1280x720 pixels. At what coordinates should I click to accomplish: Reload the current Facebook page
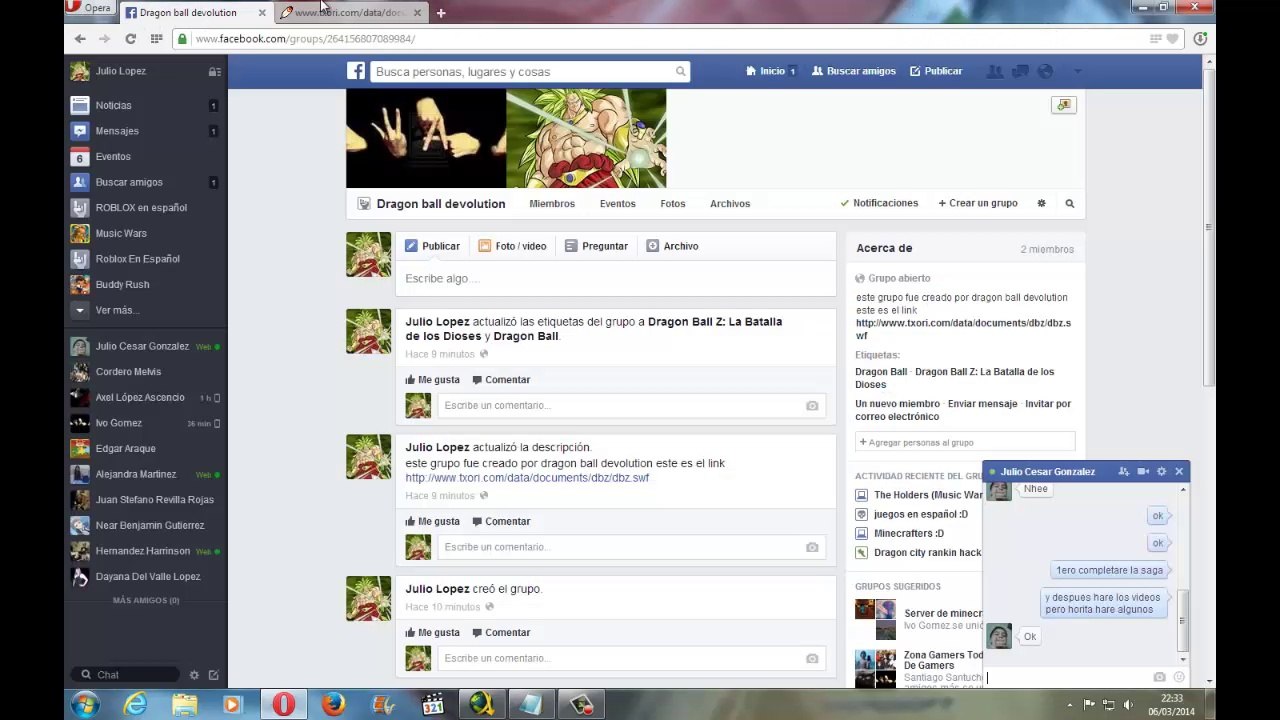(130, 39)
